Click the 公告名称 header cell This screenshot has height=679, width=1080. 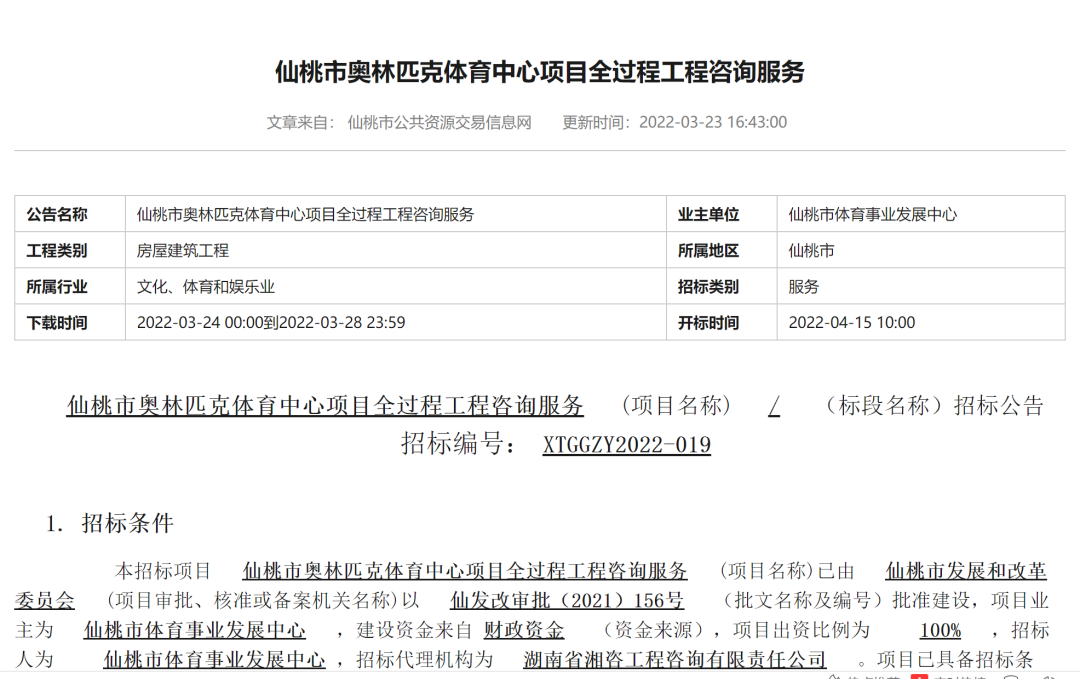click(57, 214)
